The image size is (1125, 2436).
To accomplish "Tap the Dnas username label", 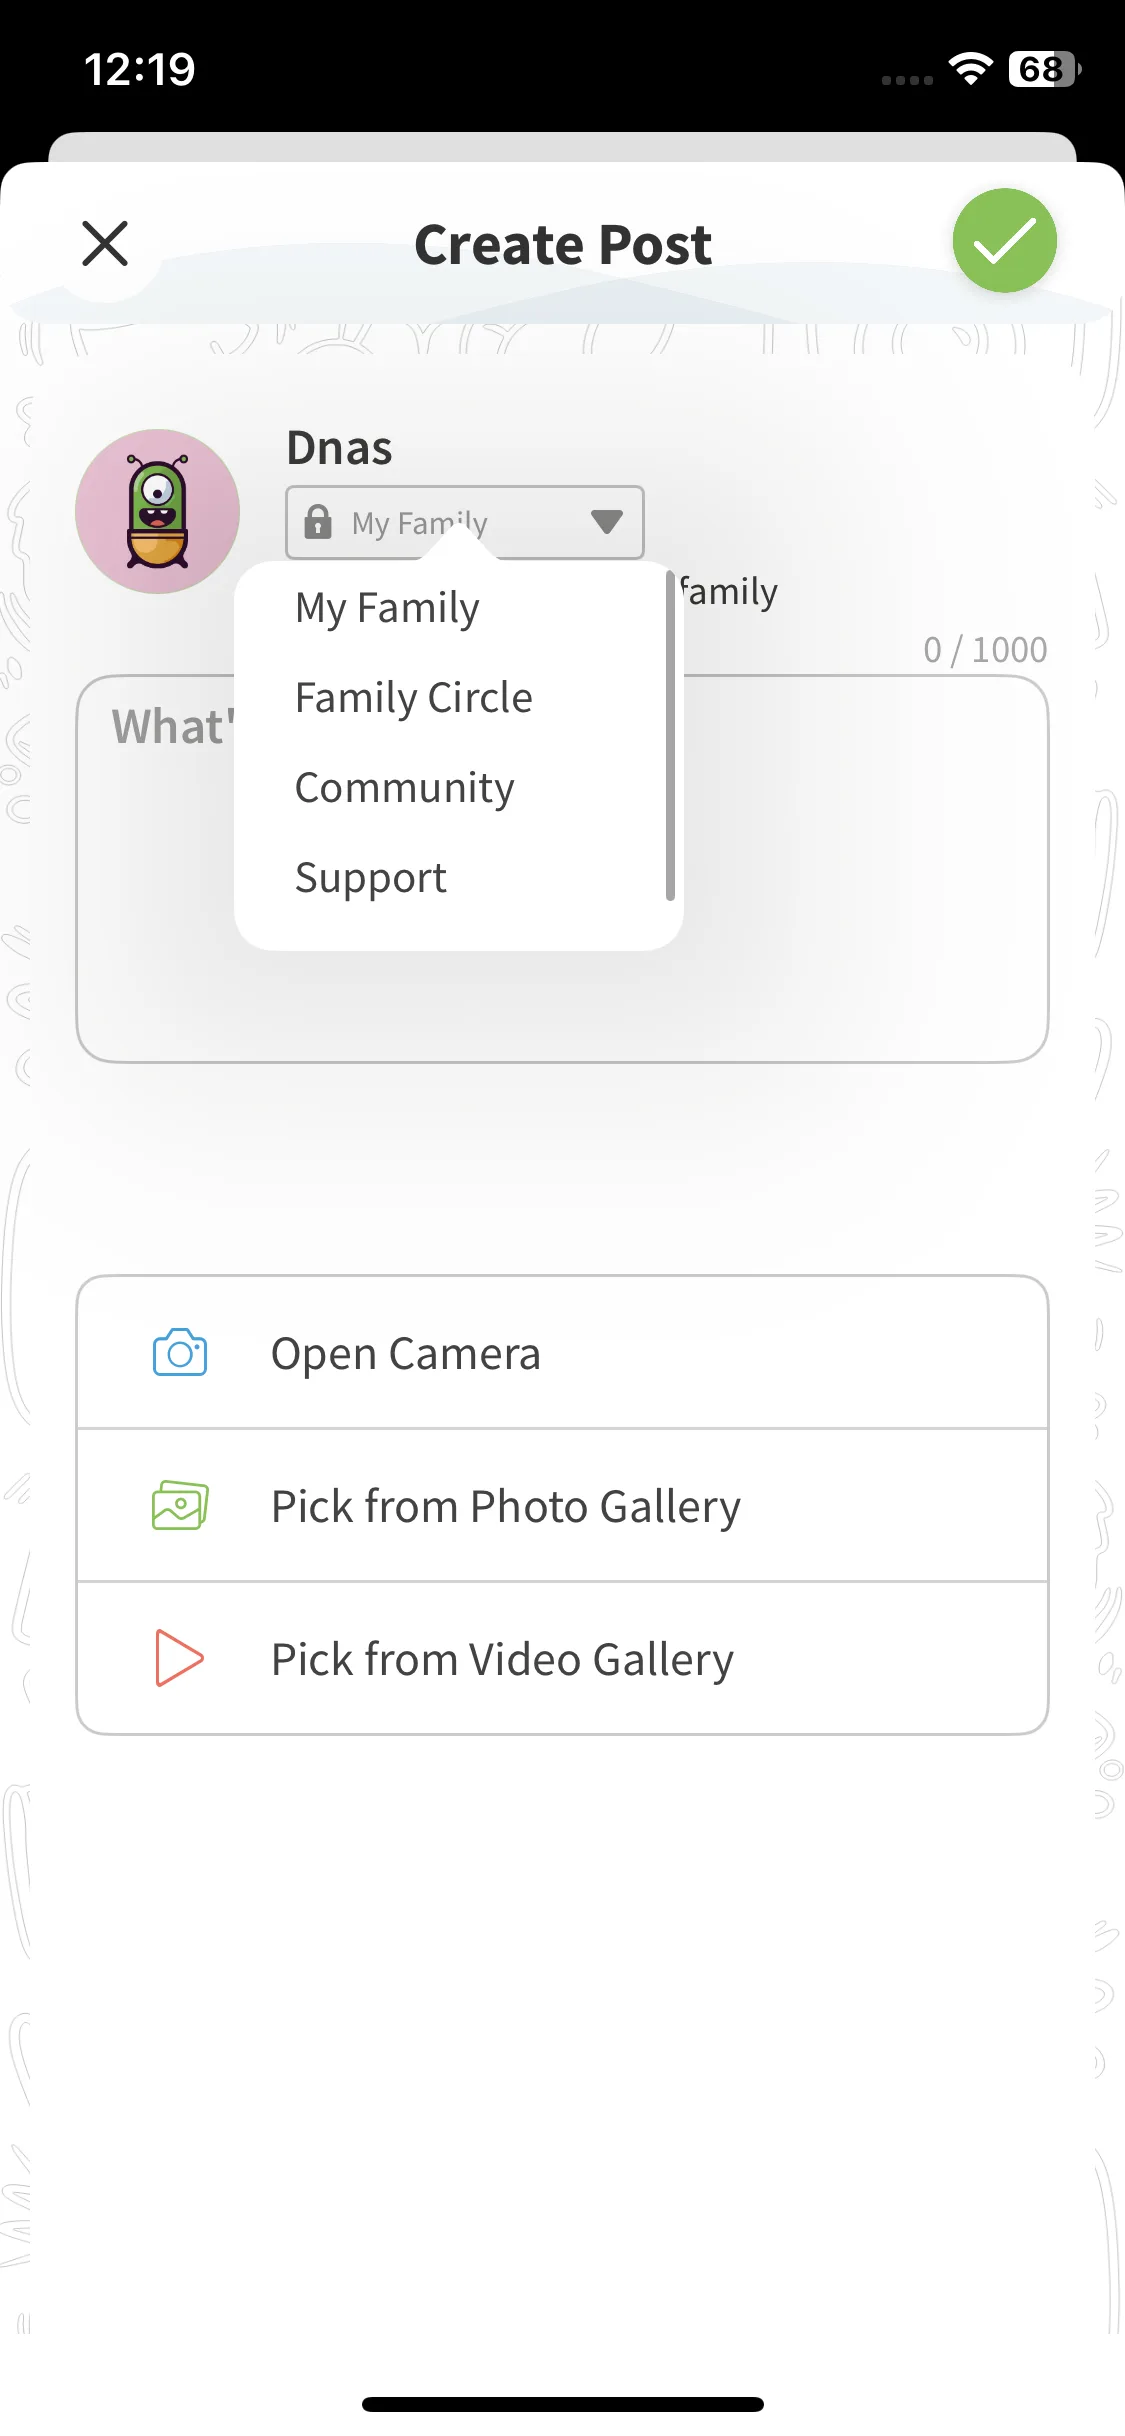I will click(x=339, y=448).
